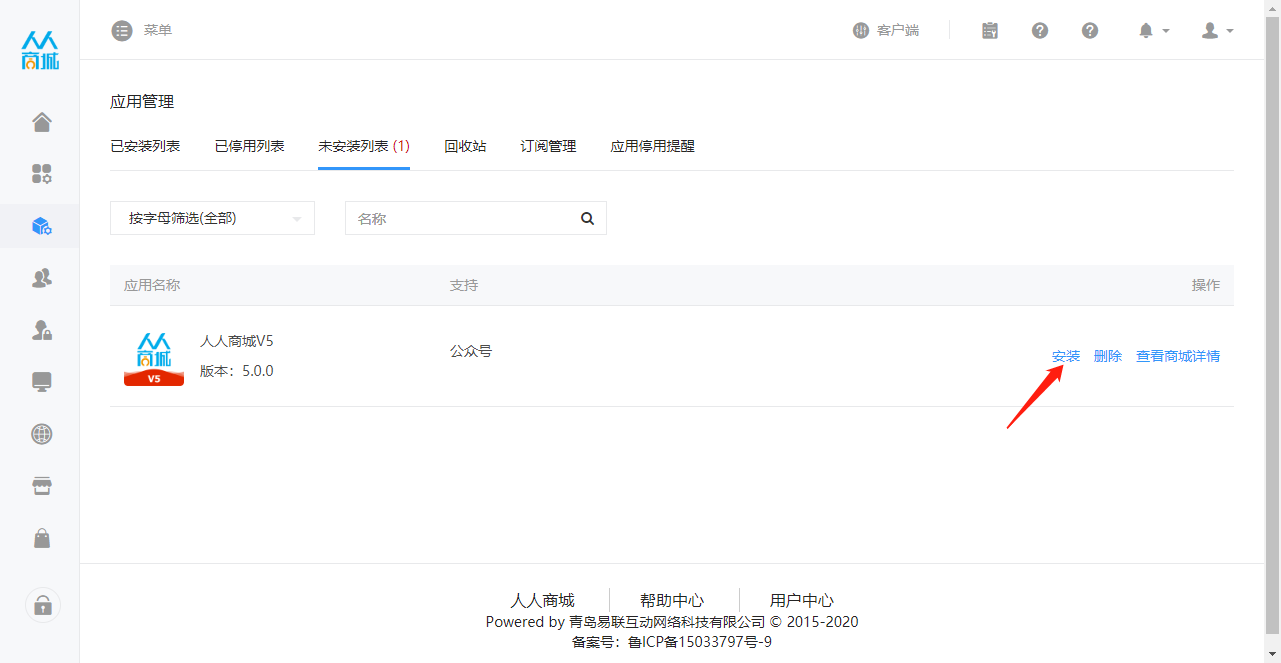Switch to the 已安装列表 tab
Screen dimensions: 1281x663
point(145,146)
